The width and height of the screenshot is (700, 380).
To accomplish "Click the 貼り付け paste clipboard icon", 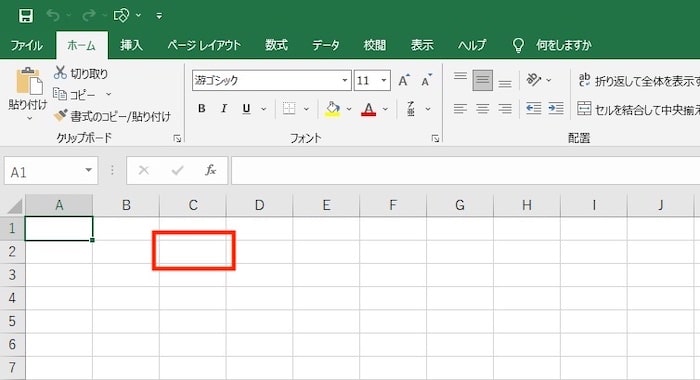I will (x=29, y=82).
